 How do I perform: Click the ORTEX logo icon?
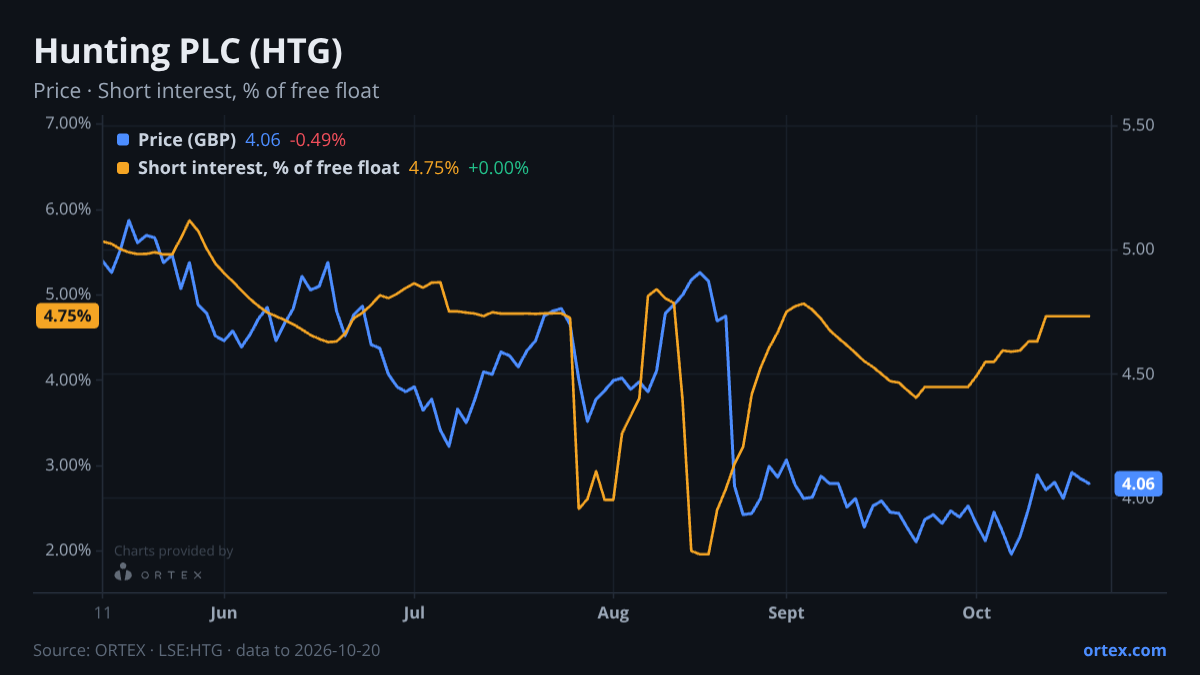click(x=123, y=572)
